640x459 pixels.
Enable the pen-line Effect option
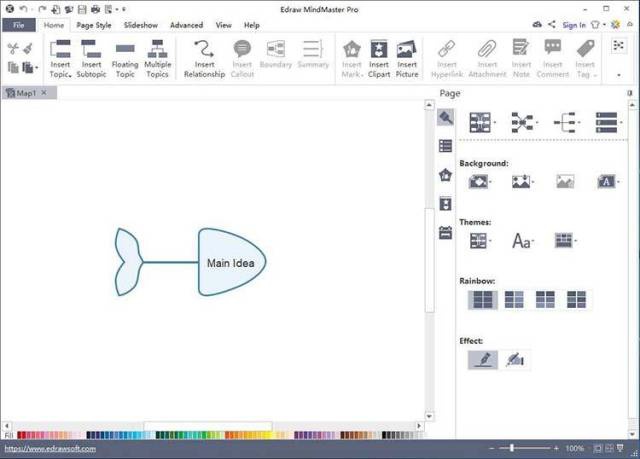coord(483,360)
